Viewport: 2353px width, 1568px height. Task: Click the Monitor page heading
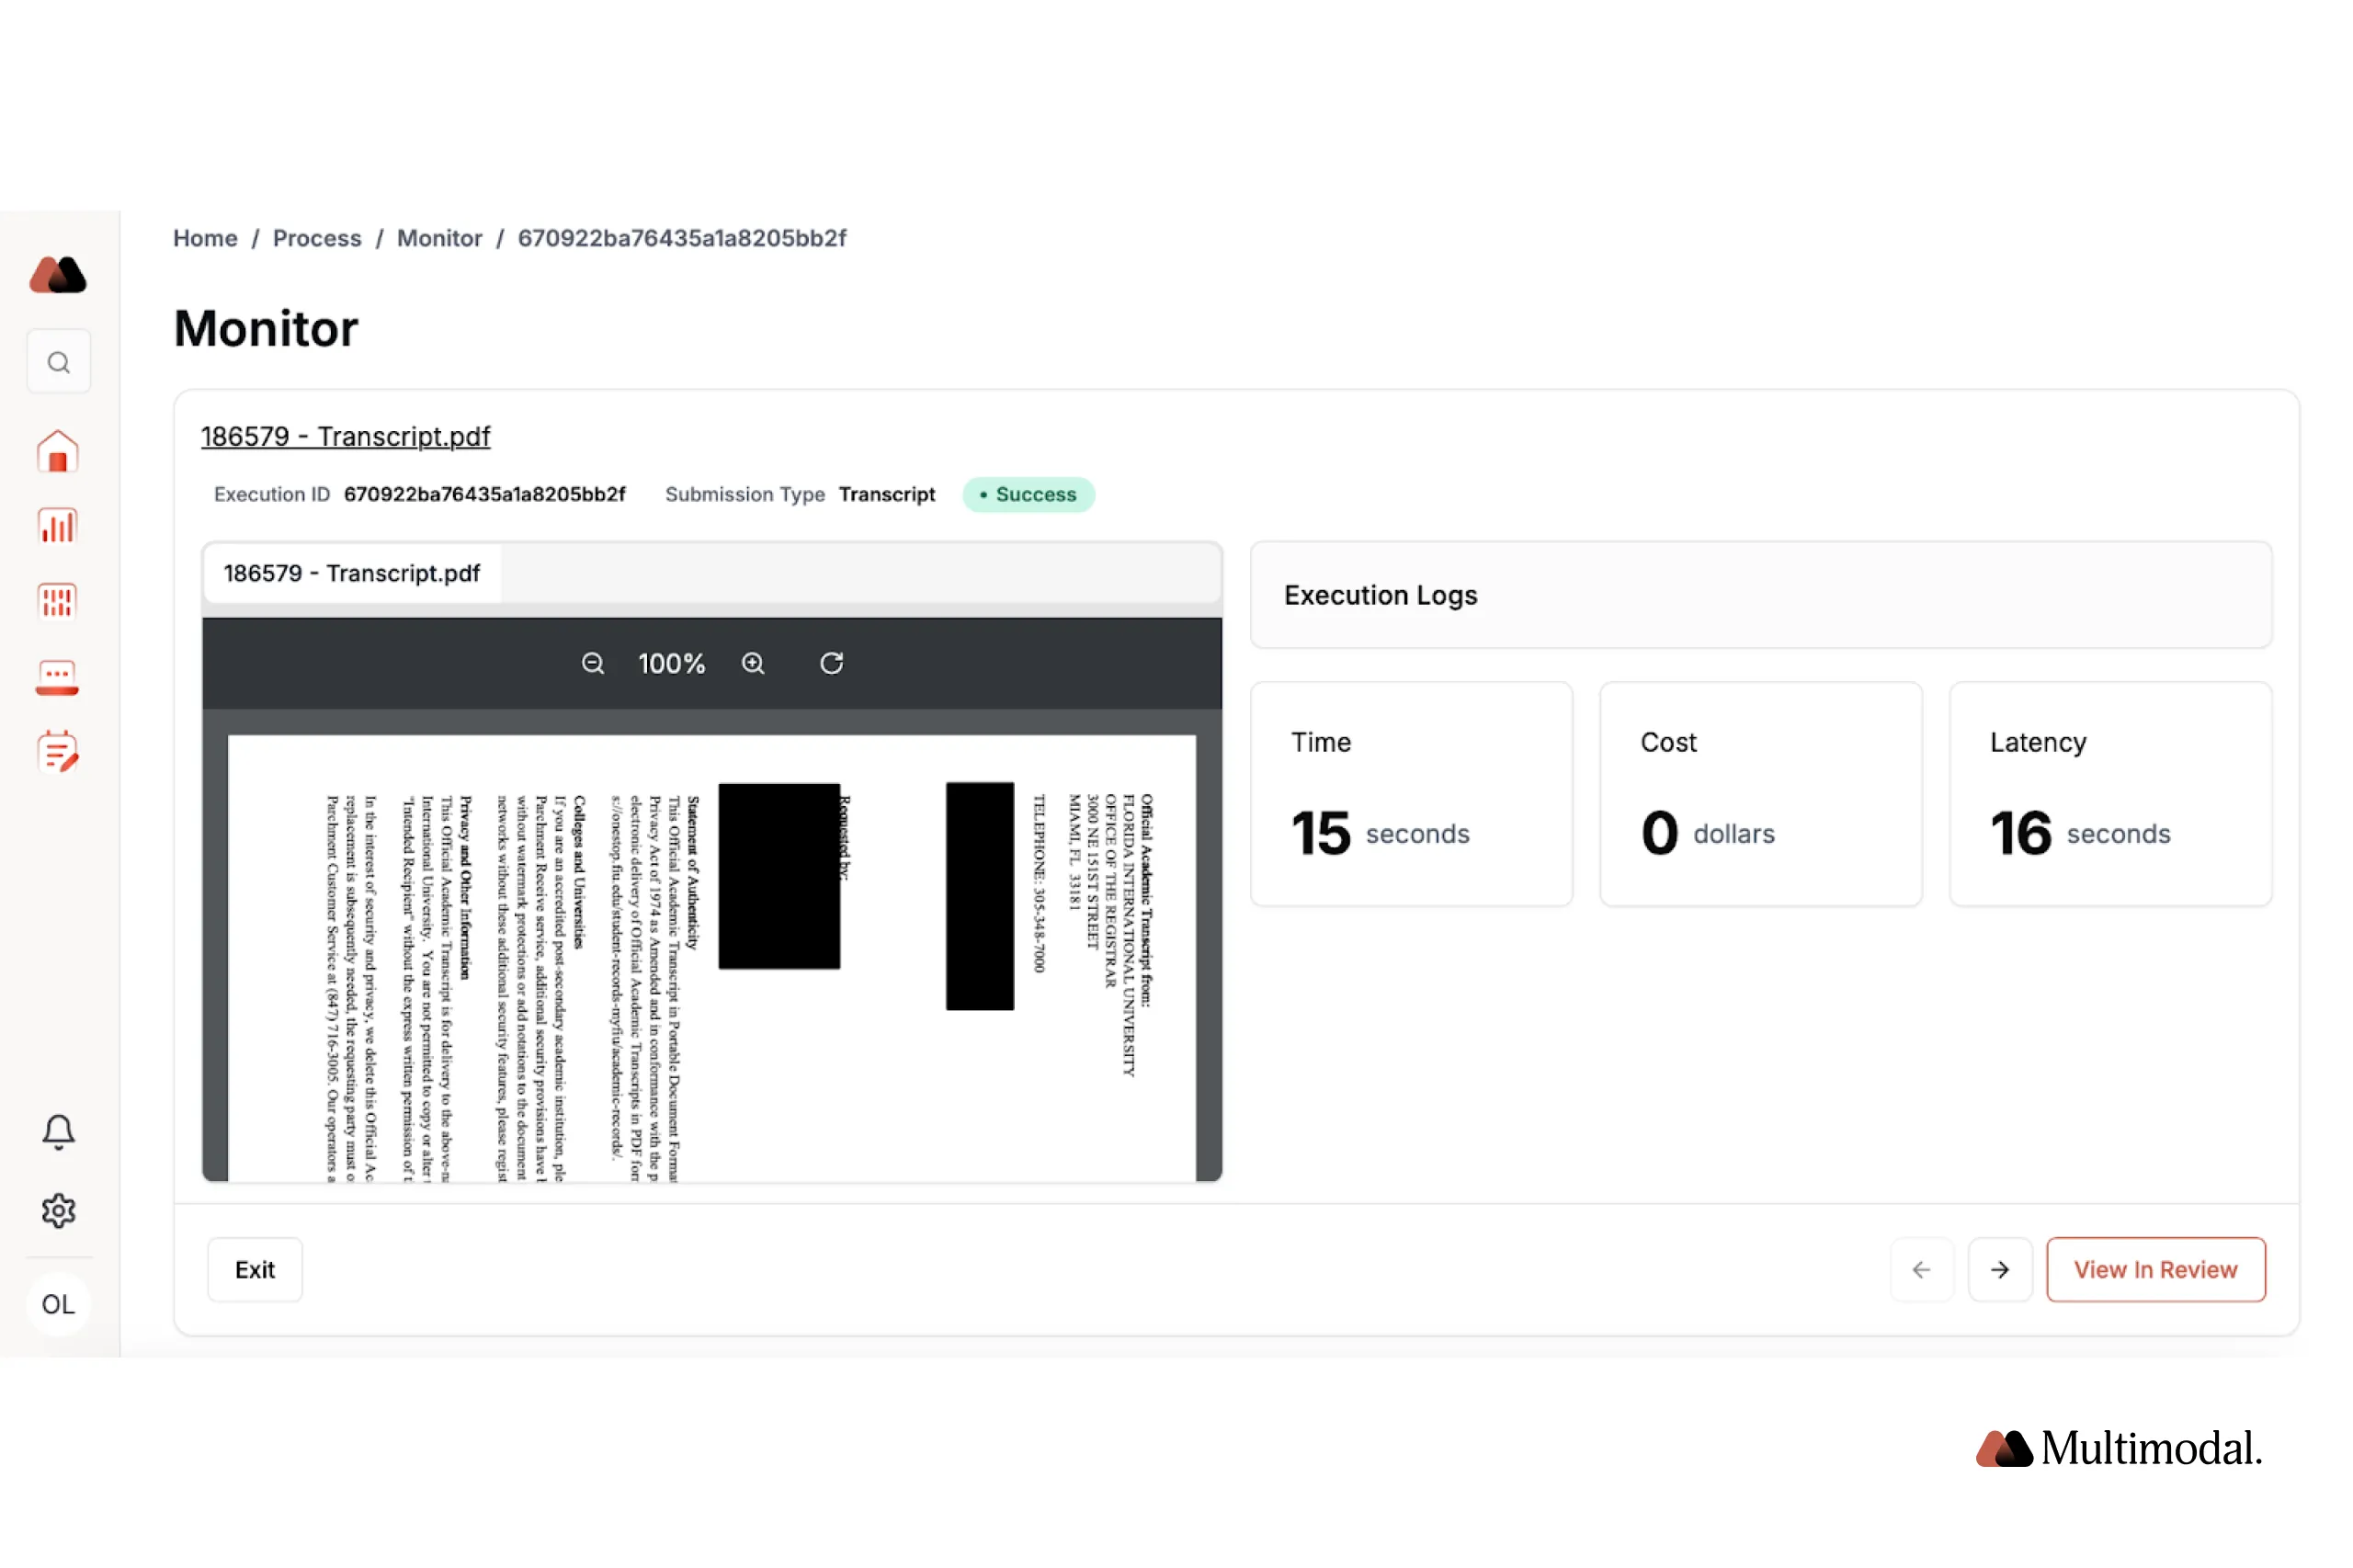coord(266,328)
